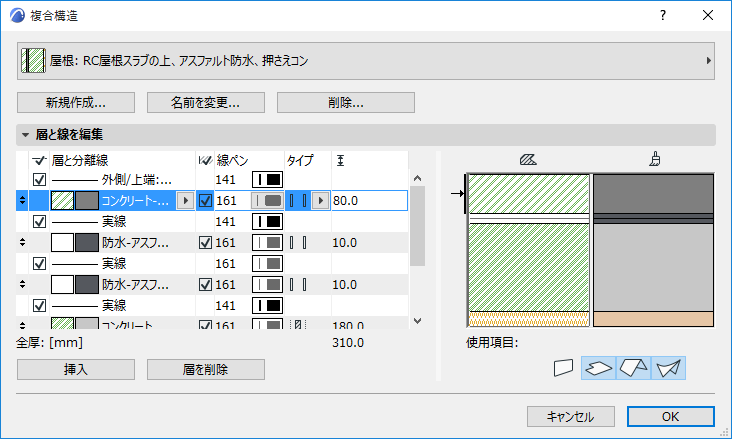Toggle checkbox of second 実線 line pen 161
732x439 pixels.
tap(39, 264)
